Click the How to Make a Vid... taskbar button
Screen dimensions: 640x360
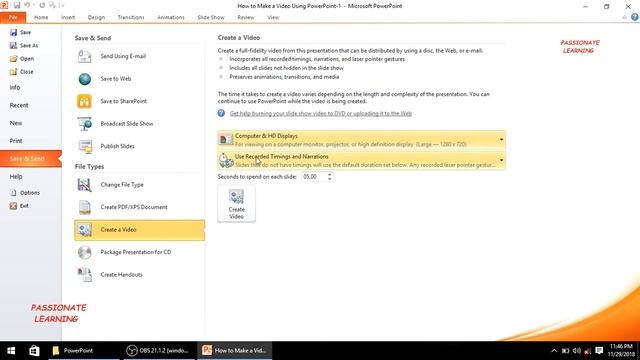coord(235,351)
